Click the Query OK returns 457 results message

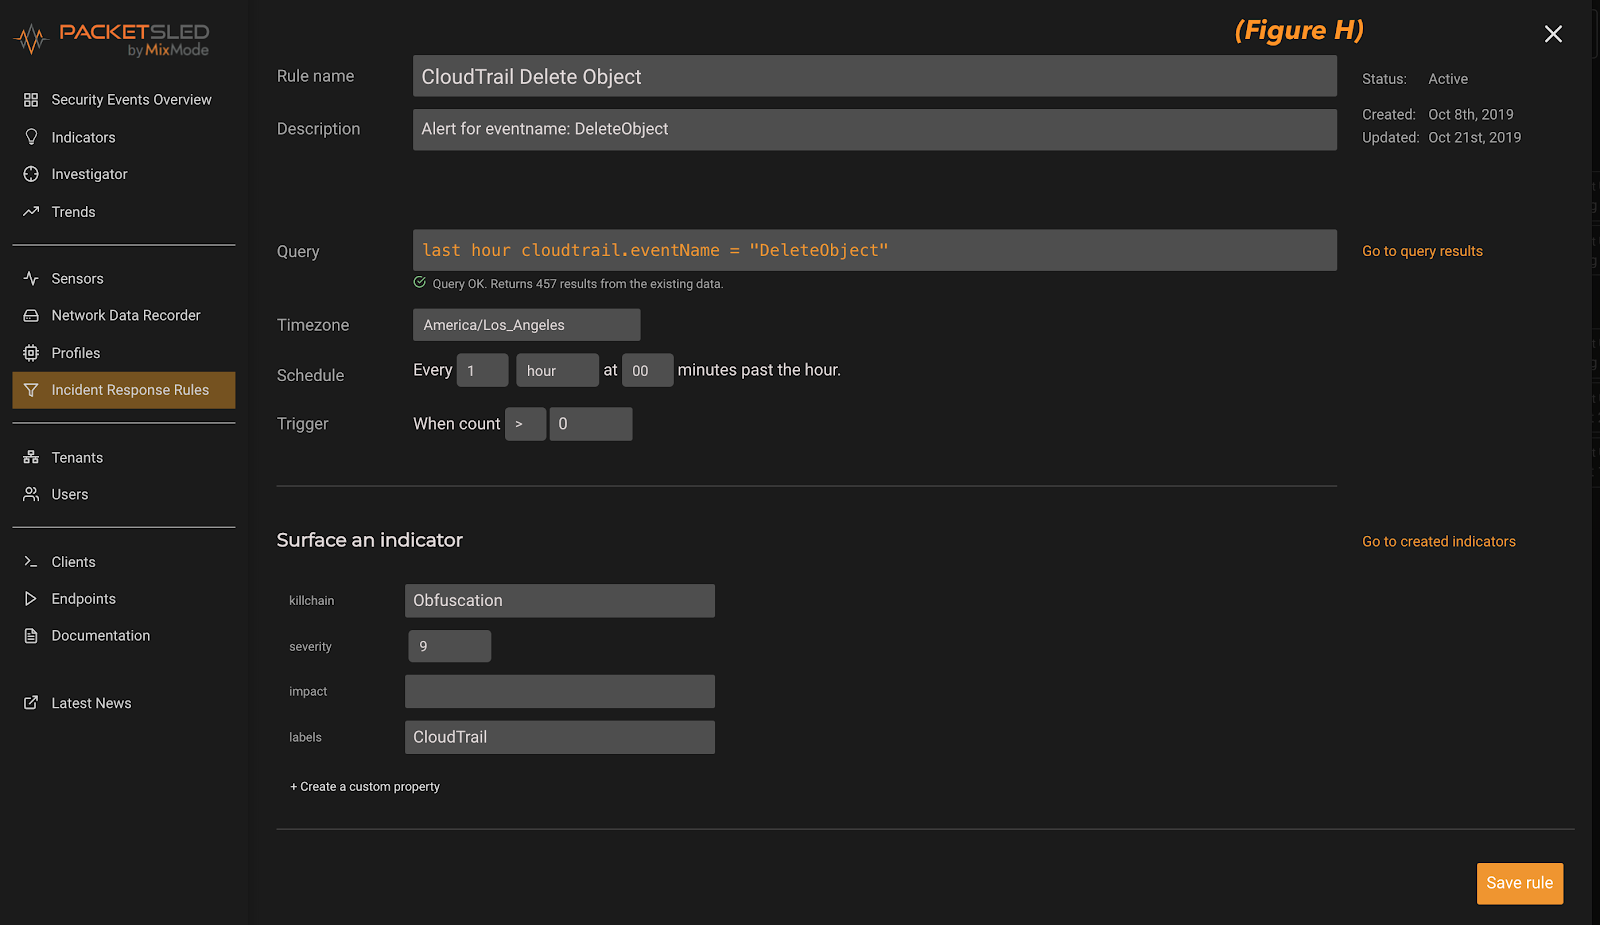[577, 284]
